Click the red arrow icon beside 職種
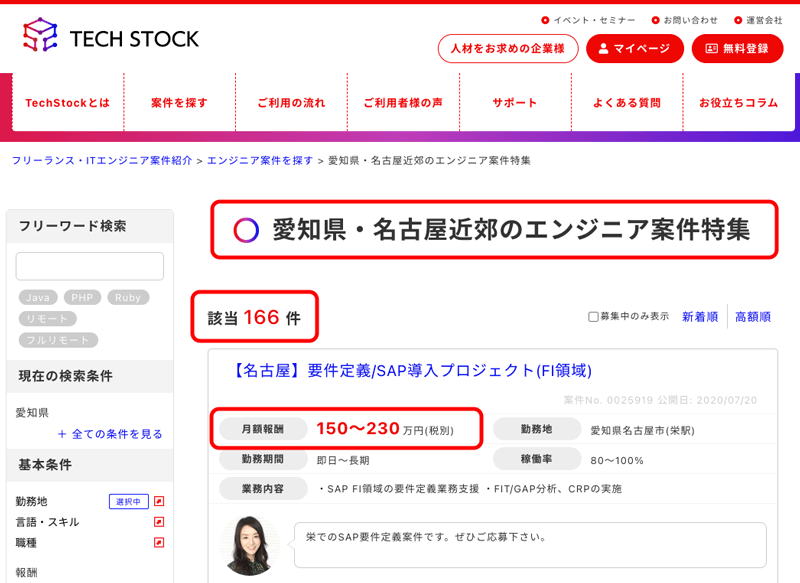 [x=159, y=541]
